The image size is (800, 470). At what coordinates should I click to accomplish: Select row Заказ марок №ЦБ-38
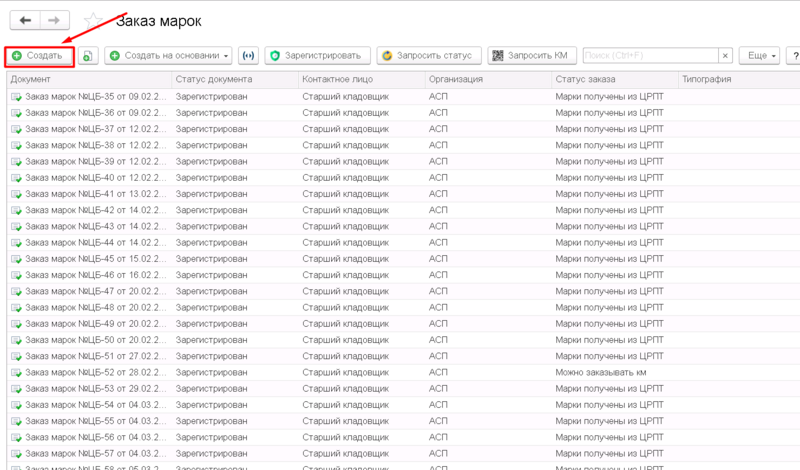(x=403, y=145)
